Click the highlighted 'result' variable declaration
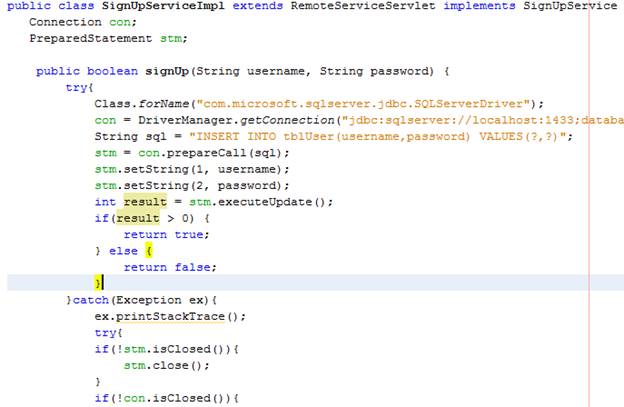 point(145,202)
